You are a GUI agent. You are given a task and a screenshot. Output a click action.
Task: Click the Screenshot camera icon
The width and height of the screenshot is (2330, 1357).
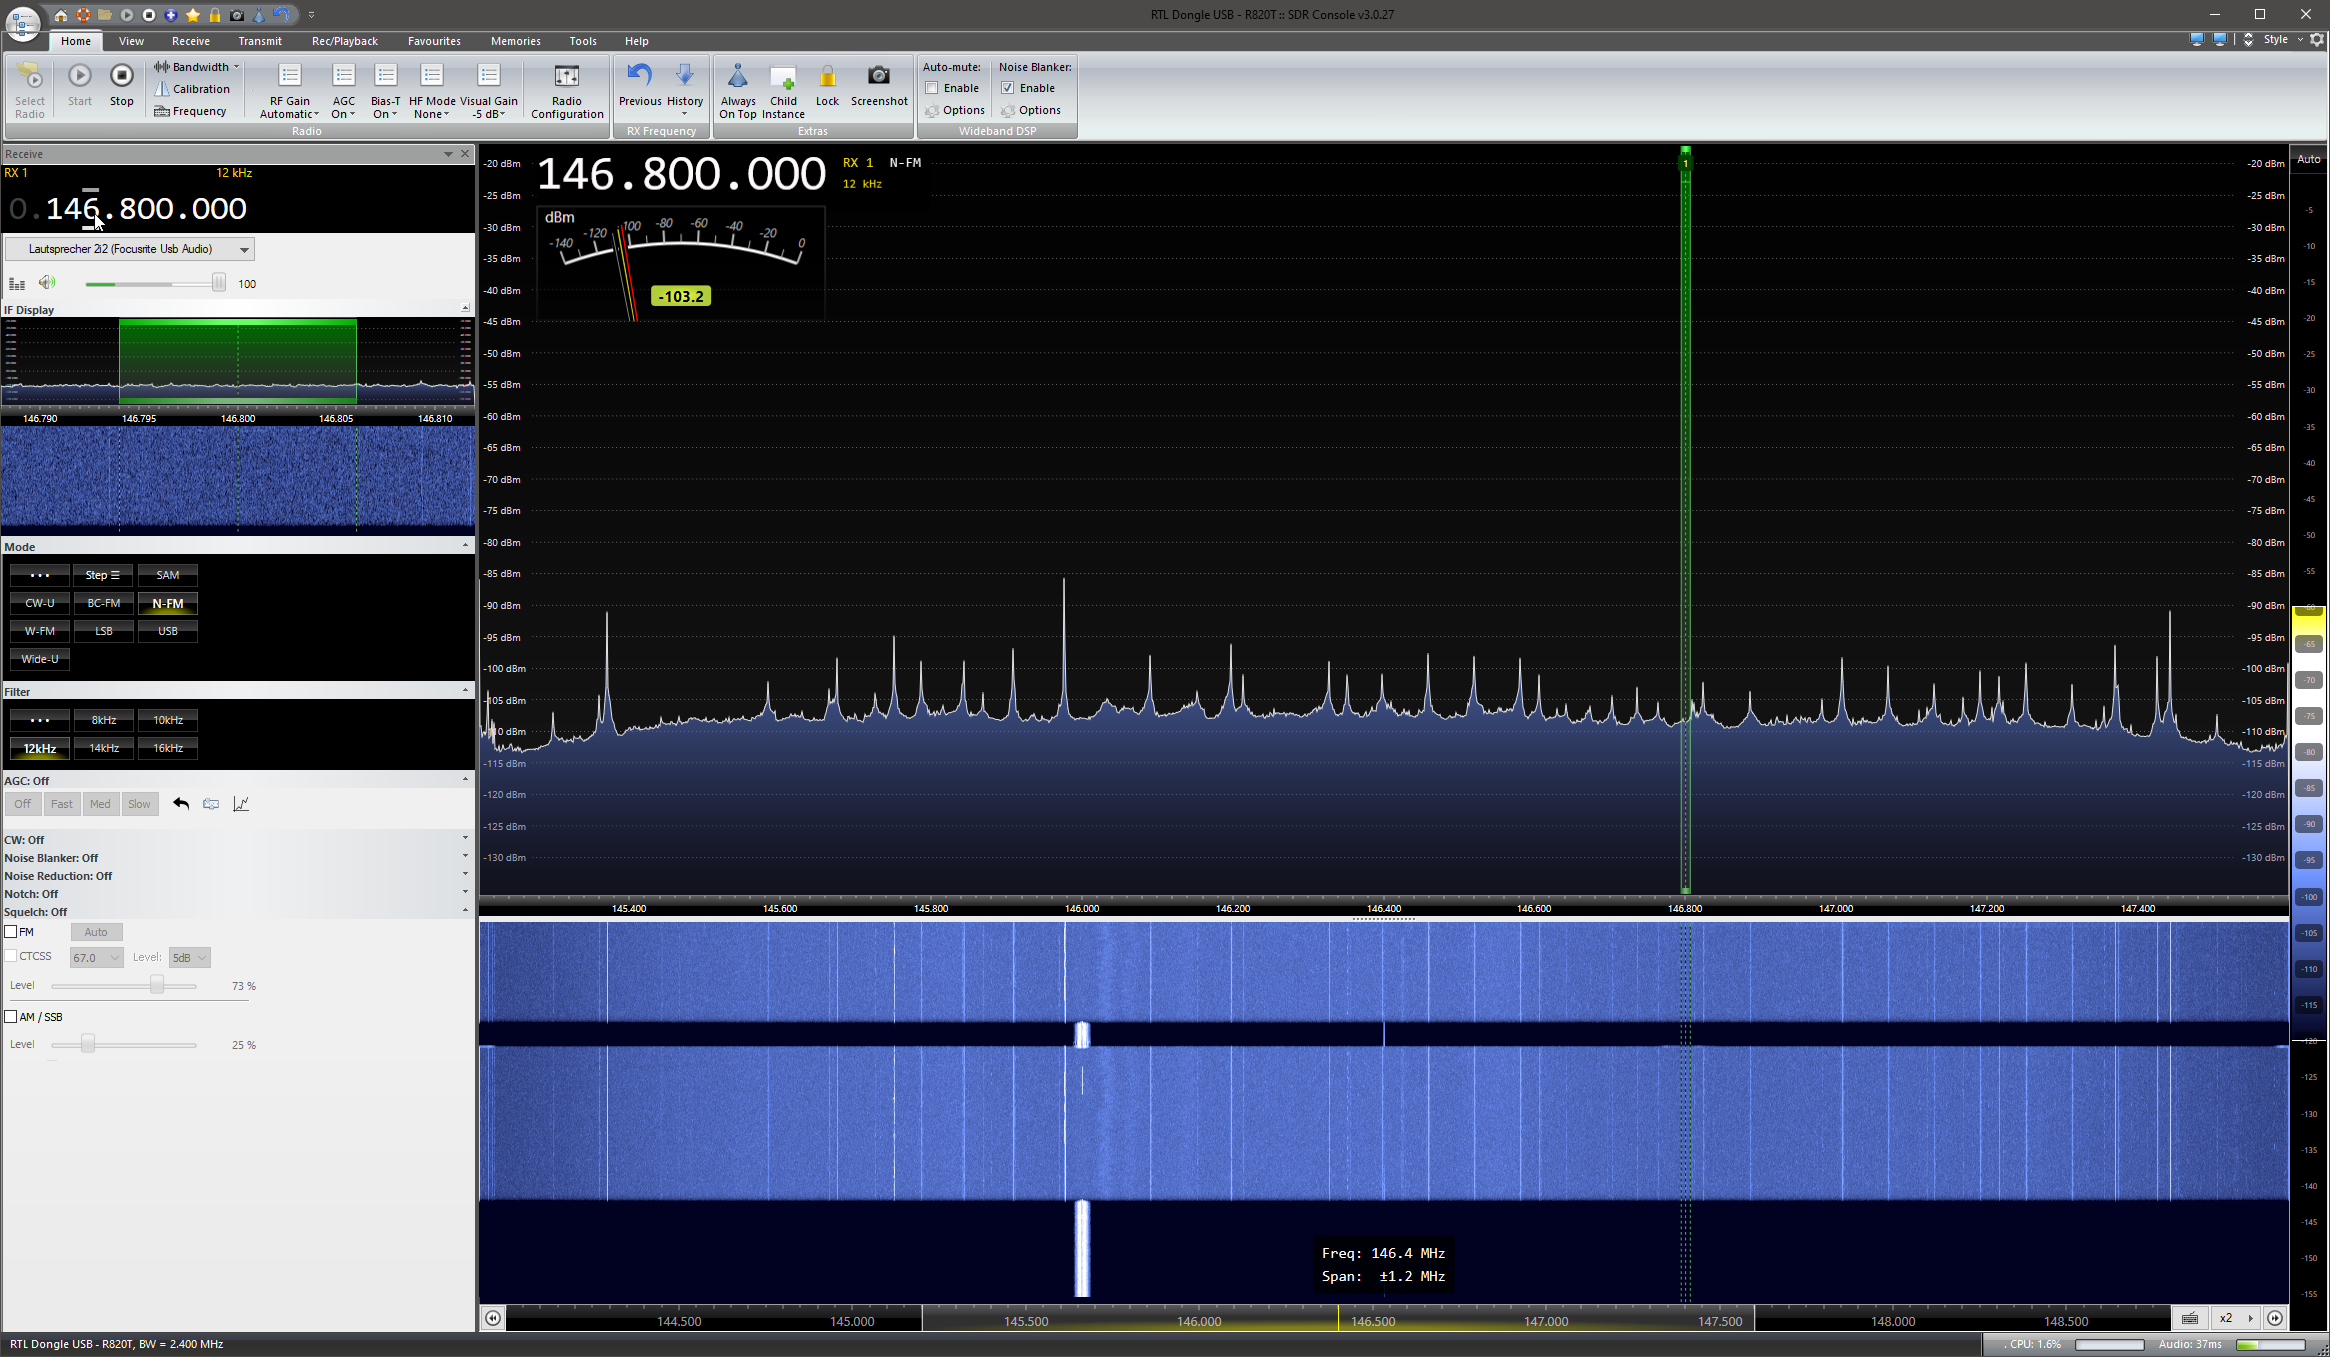(878, 77)
